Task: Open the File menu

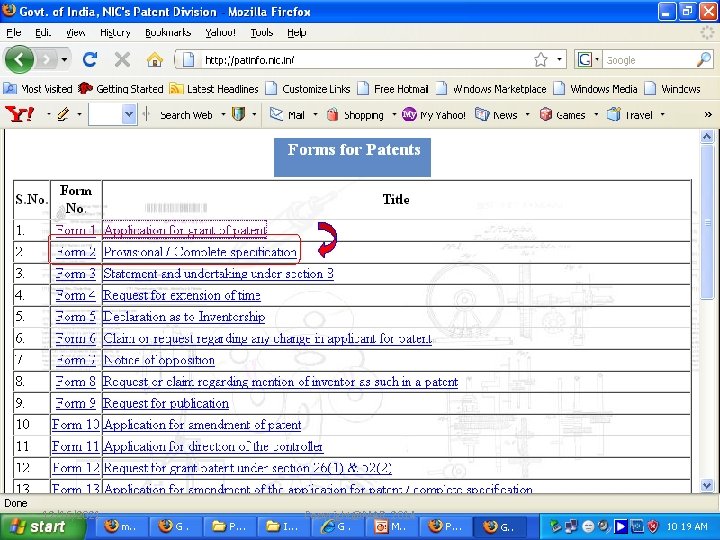Action: (14, 33)
